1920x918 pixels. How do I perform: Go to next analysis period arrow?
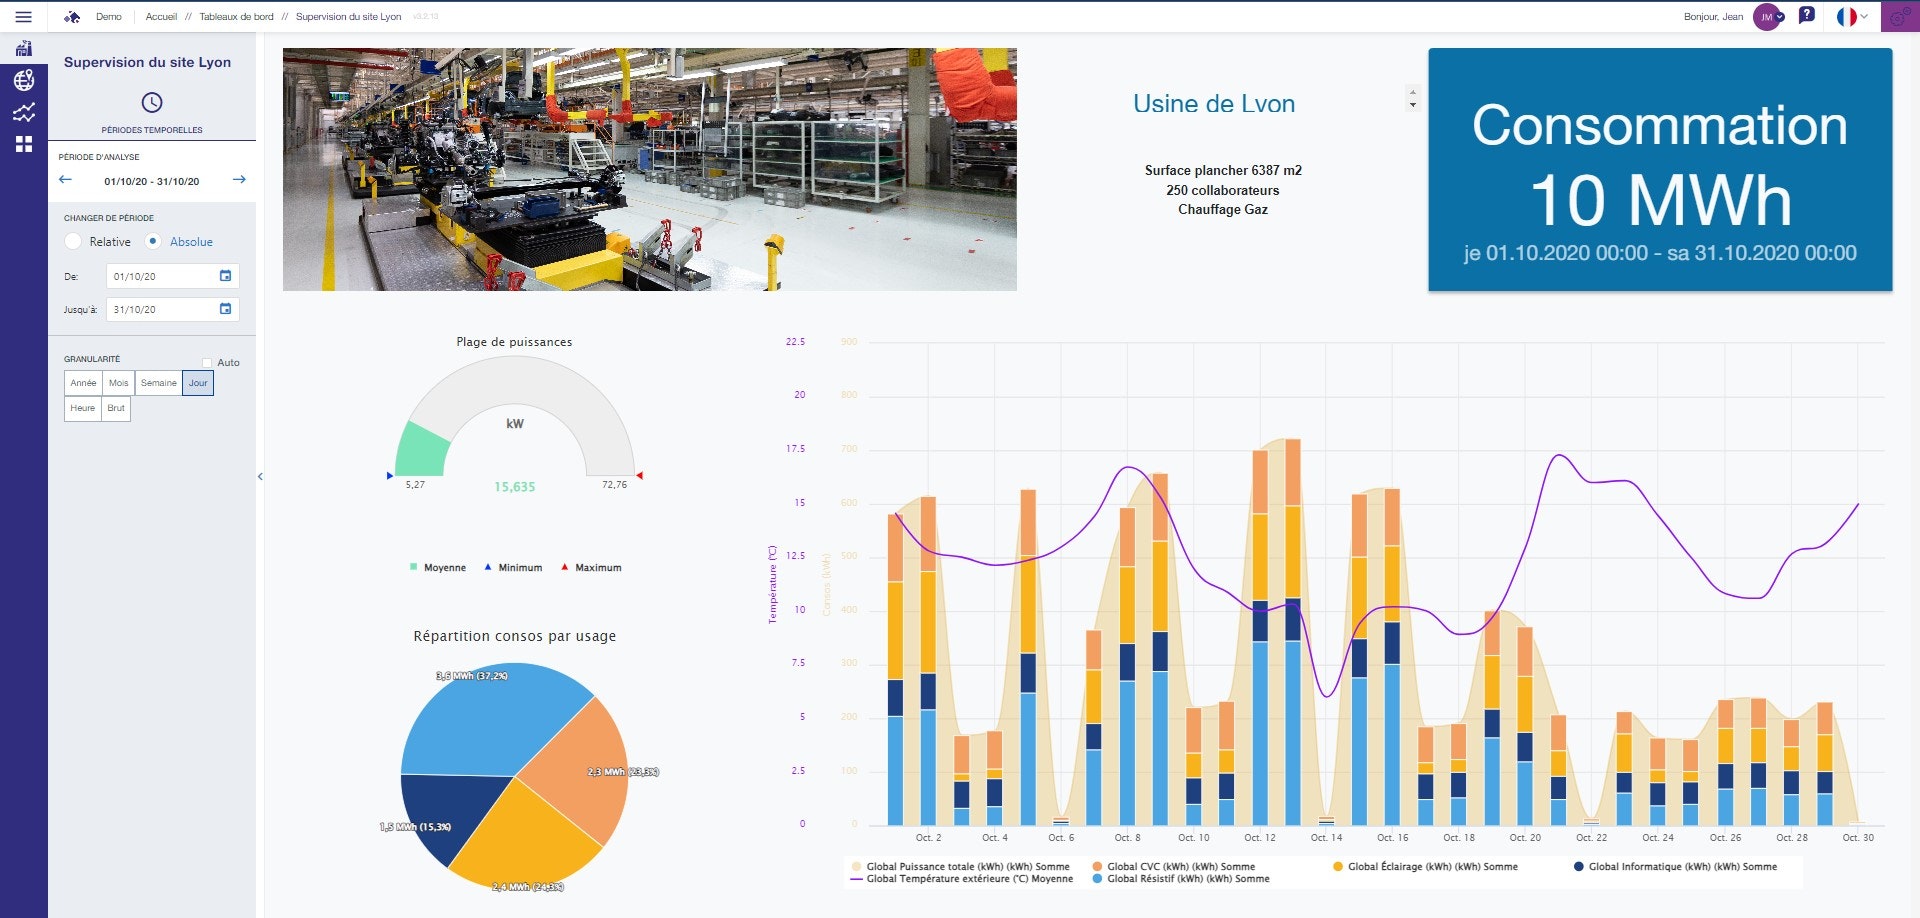239,180
